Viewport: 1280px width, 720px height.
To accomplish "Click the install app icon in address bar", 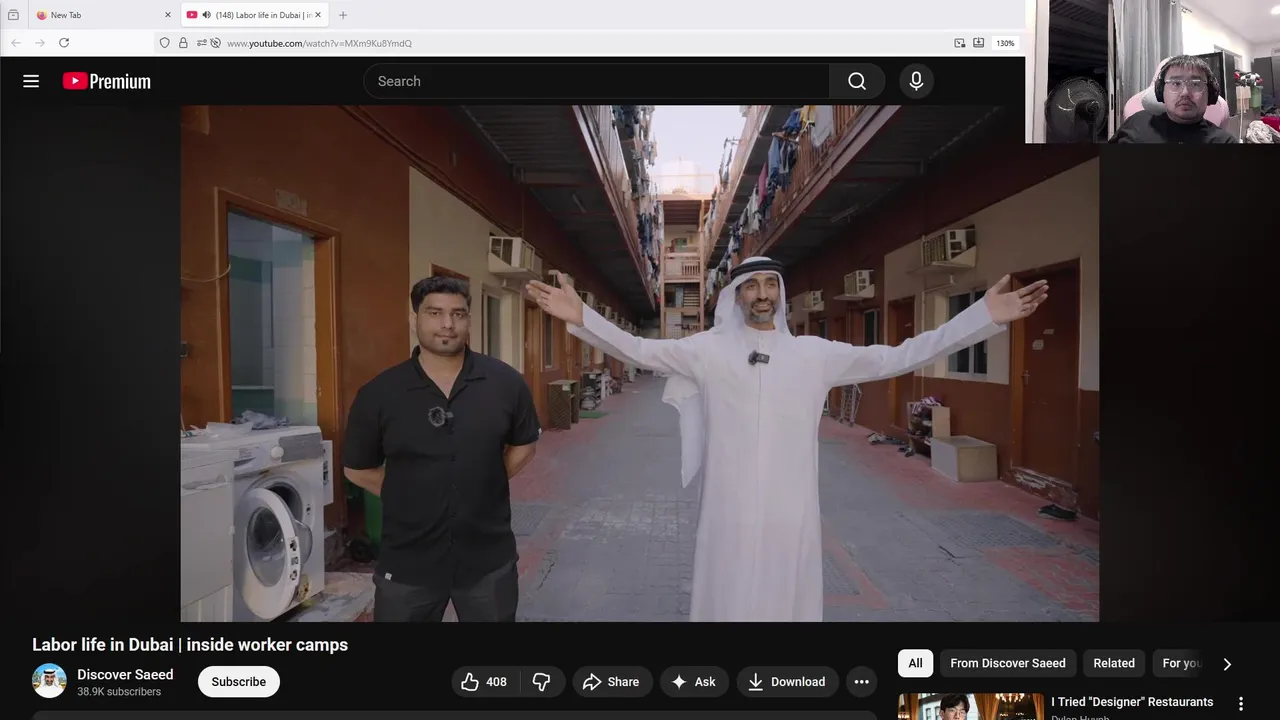I will 979,43.
